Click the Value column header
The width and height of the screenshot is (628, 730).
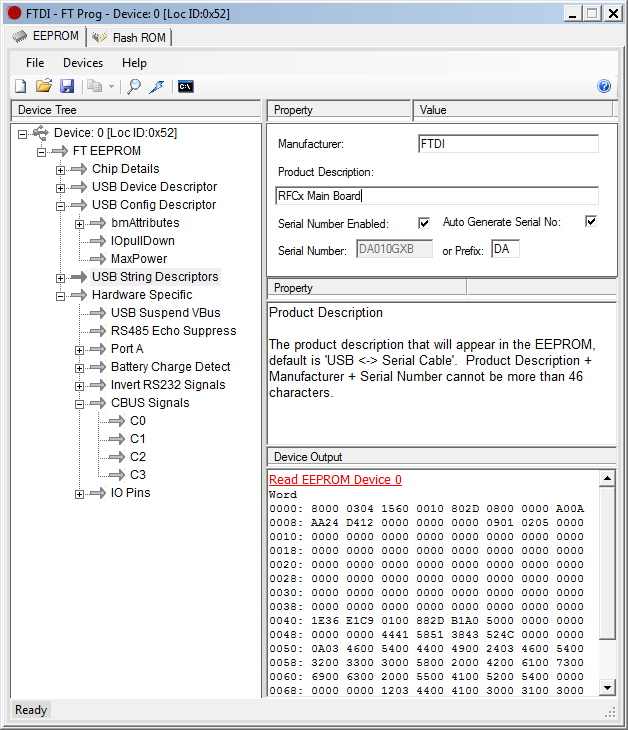[513, 110]
